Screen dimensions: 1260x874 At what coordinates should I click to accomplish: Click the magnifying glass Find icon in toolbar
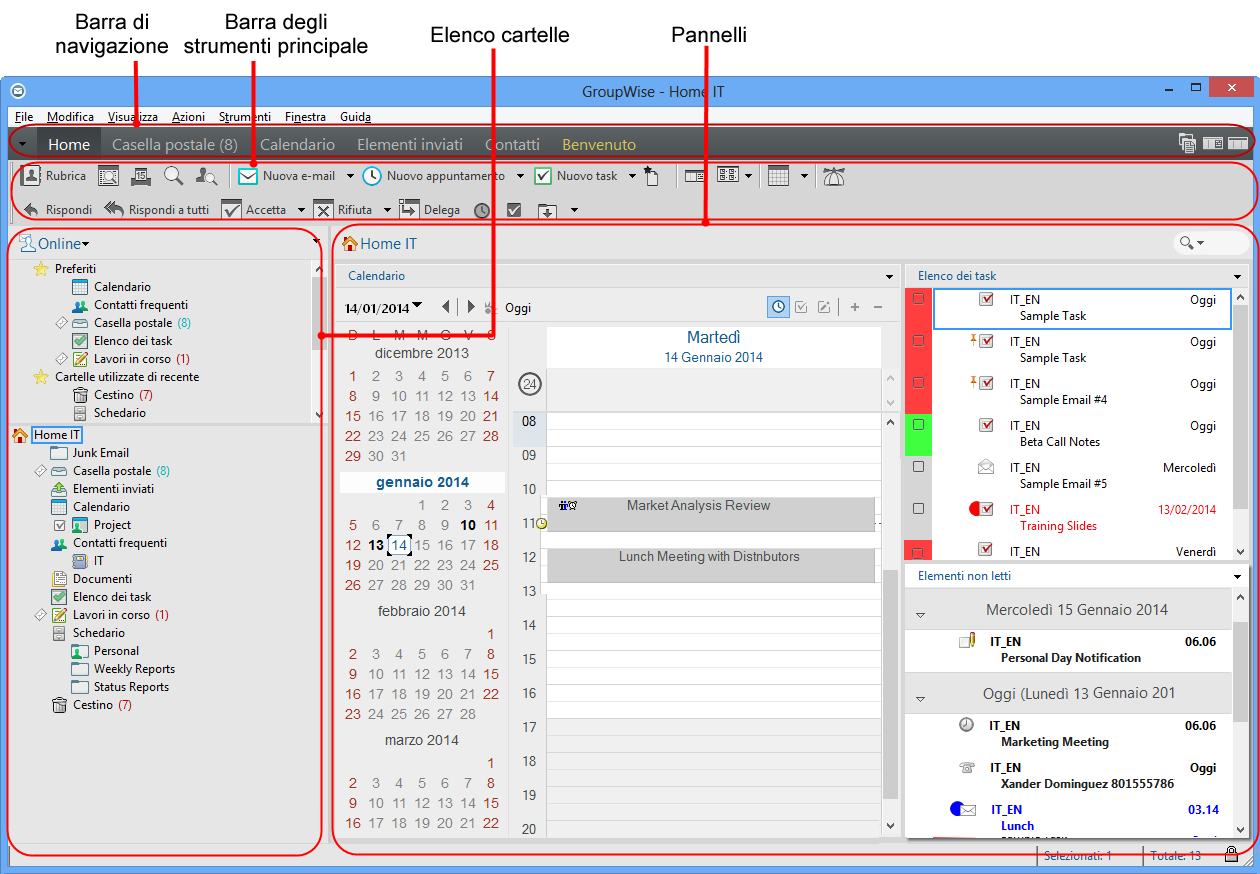pyautogui.click(x=173, y=176)
